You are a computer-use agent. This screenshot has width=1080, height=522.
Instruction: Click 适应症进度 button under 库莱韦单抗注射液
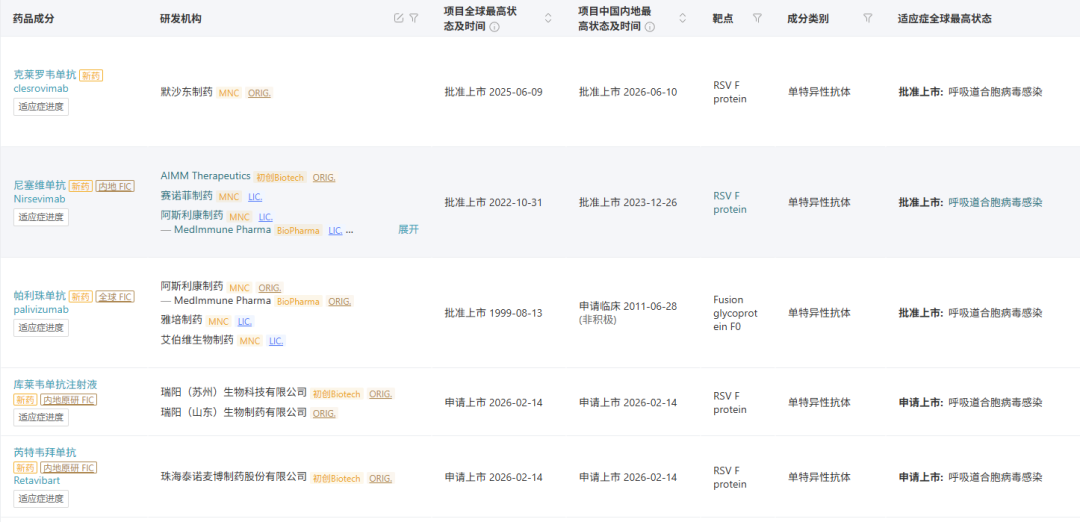coord(41,417)
